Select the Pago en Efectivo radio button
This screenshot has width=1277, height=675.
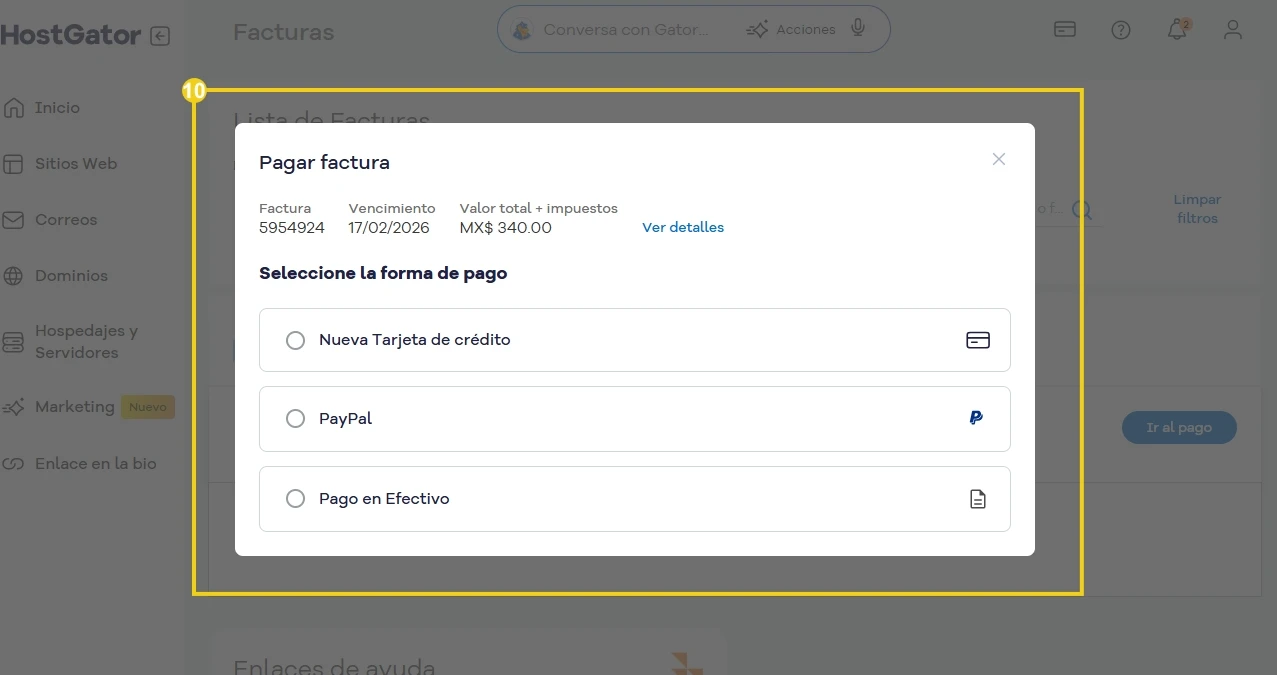pyautogui.click(x=295, y=498)
